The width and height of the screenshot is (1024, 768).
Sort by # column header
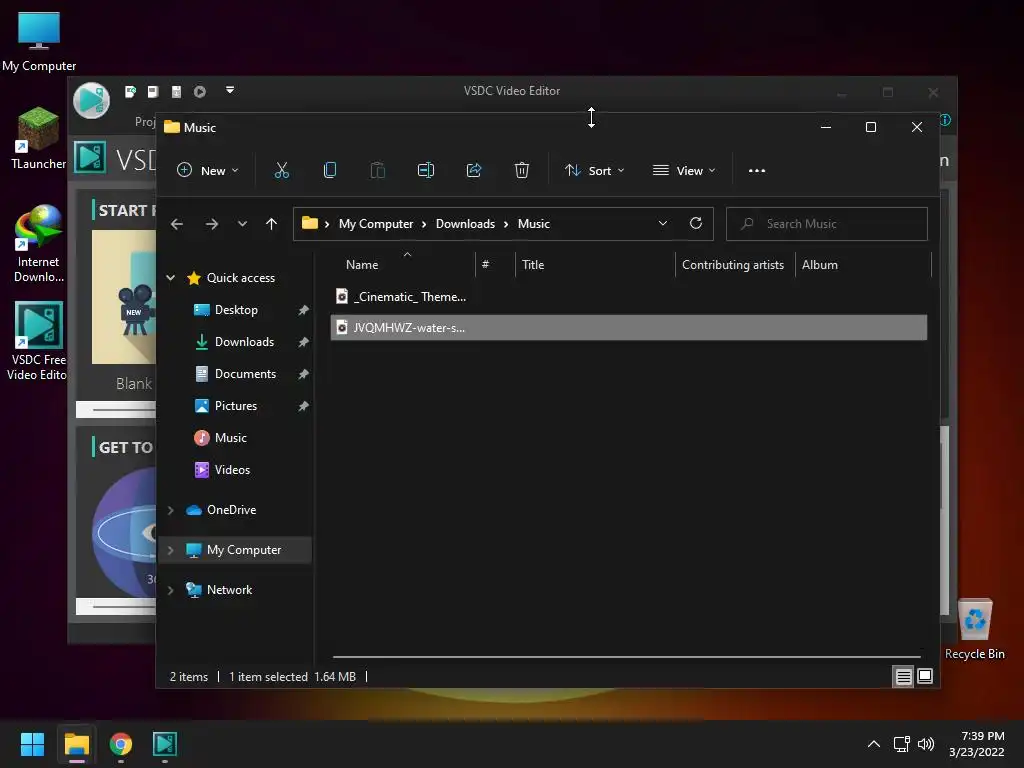[x=485, y=264]
